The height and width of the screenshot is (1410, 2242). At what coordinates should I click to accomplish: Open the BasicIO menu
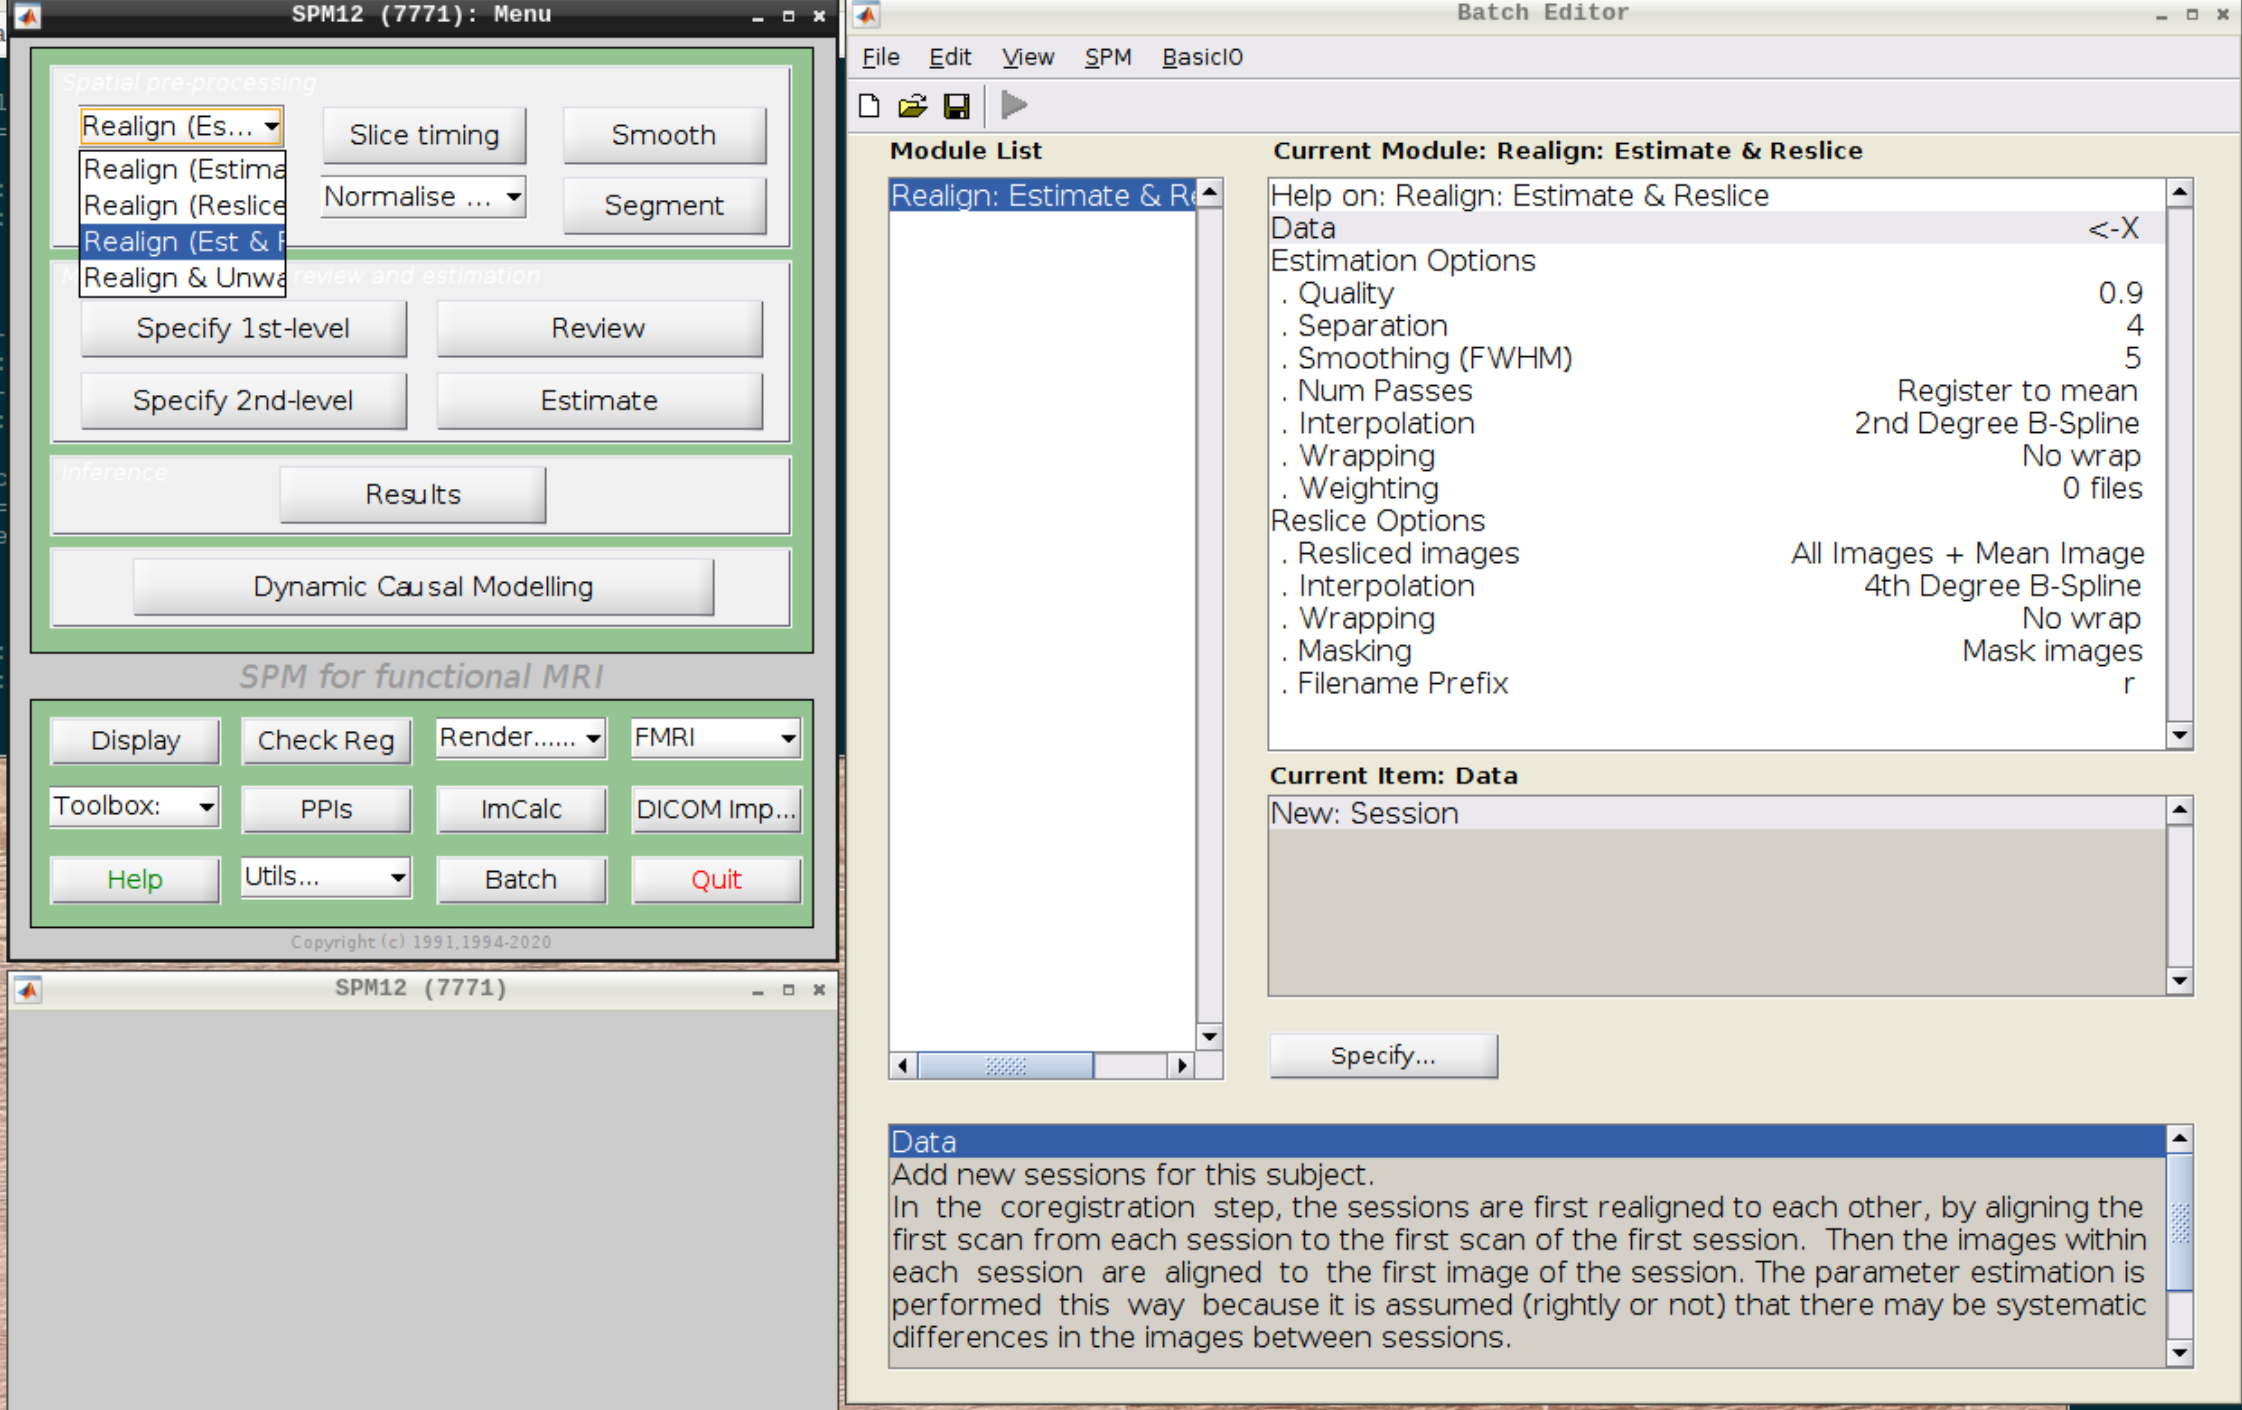[x=1202, y=57]
